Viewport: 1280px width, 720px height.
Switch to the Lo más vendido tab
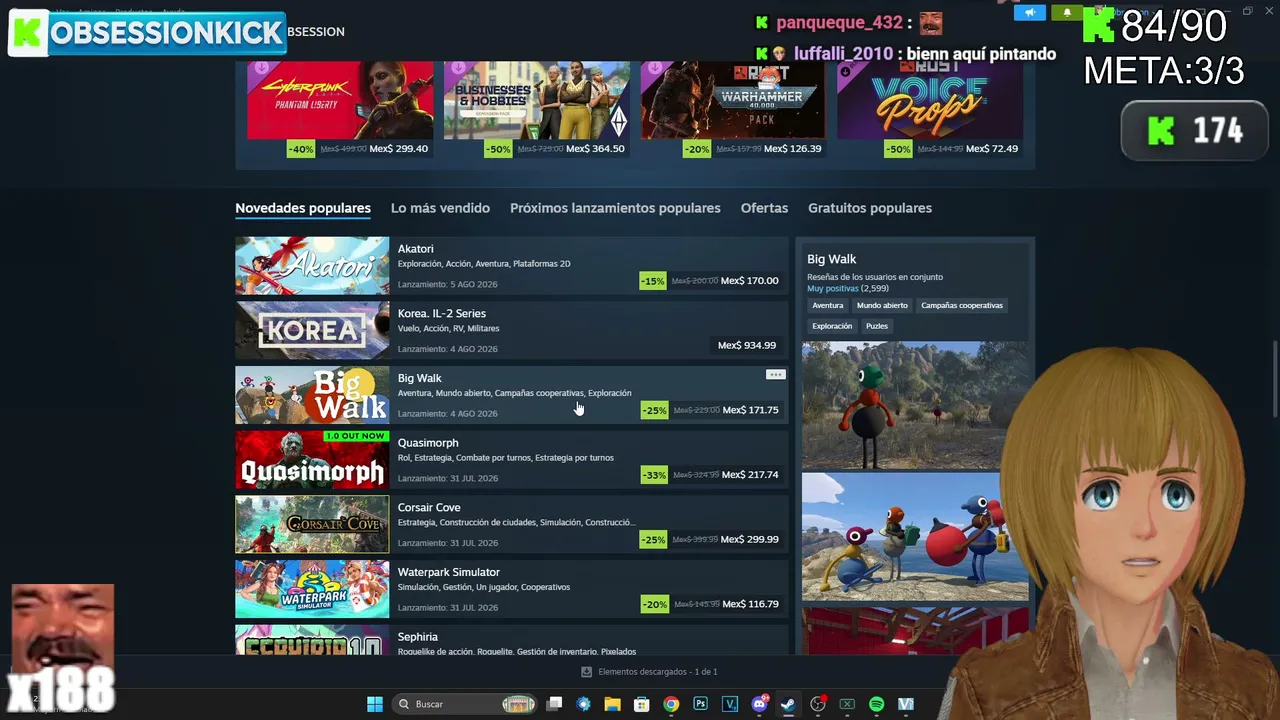coord(440,208)
